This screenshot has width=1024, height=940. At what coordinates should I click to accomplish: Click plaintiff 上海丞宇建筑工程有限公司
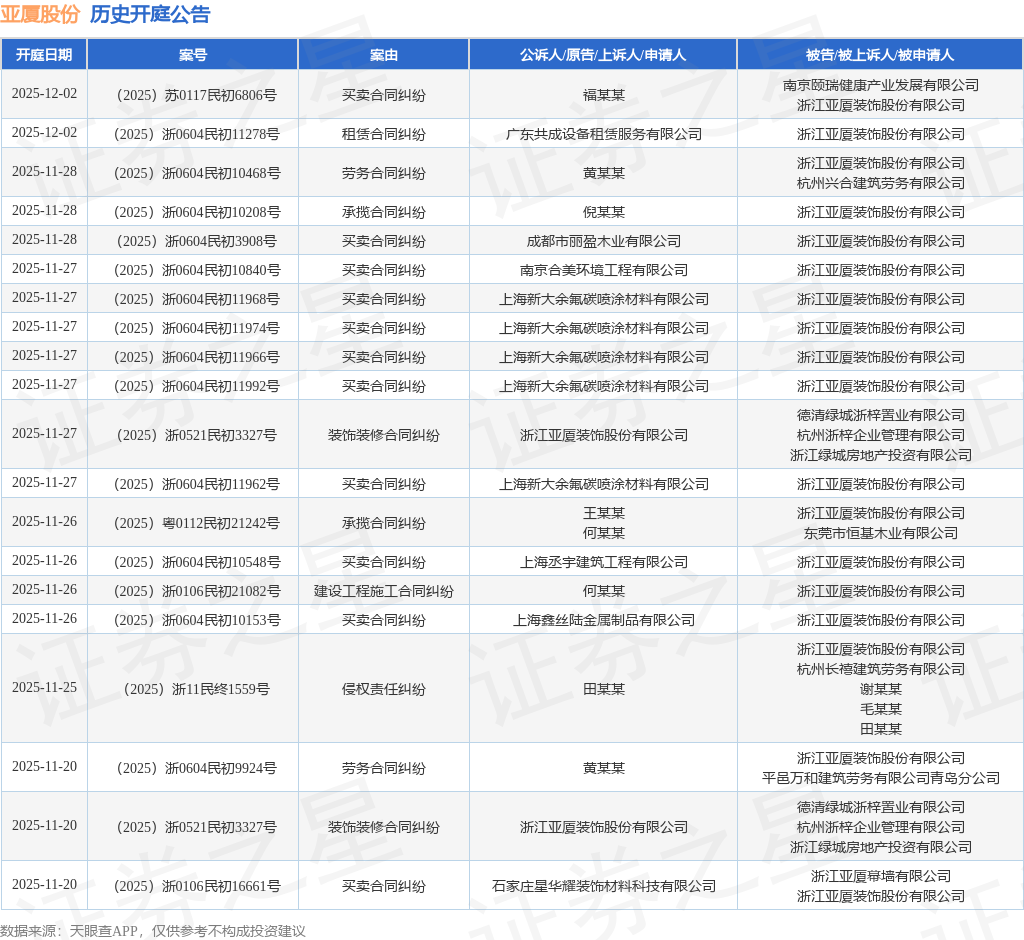click(603, 562)
